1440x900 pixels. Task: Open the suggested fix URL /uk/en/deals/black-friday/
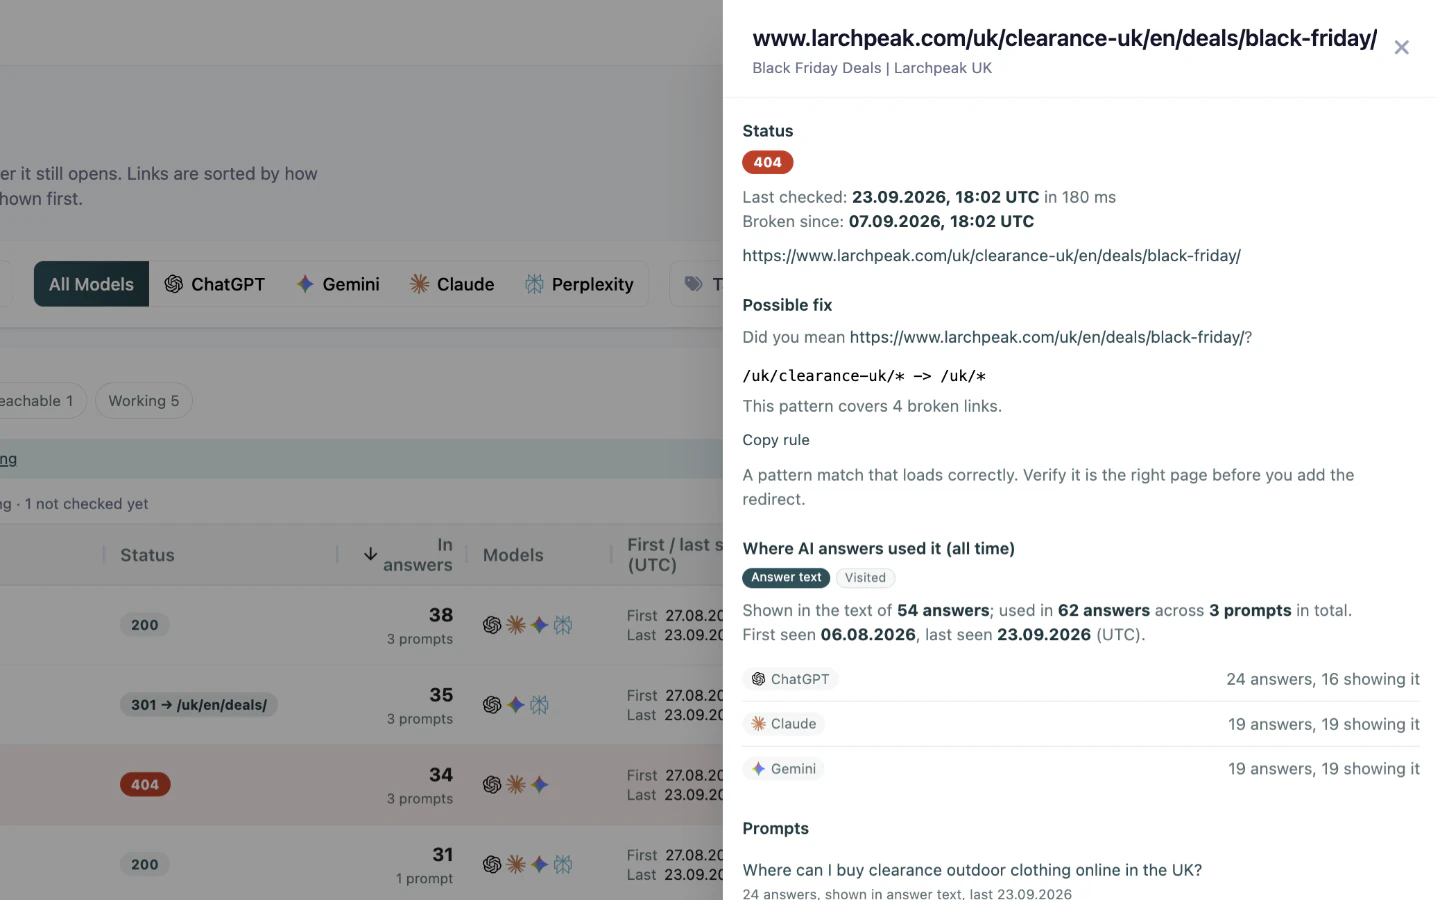pos(1047,337)
